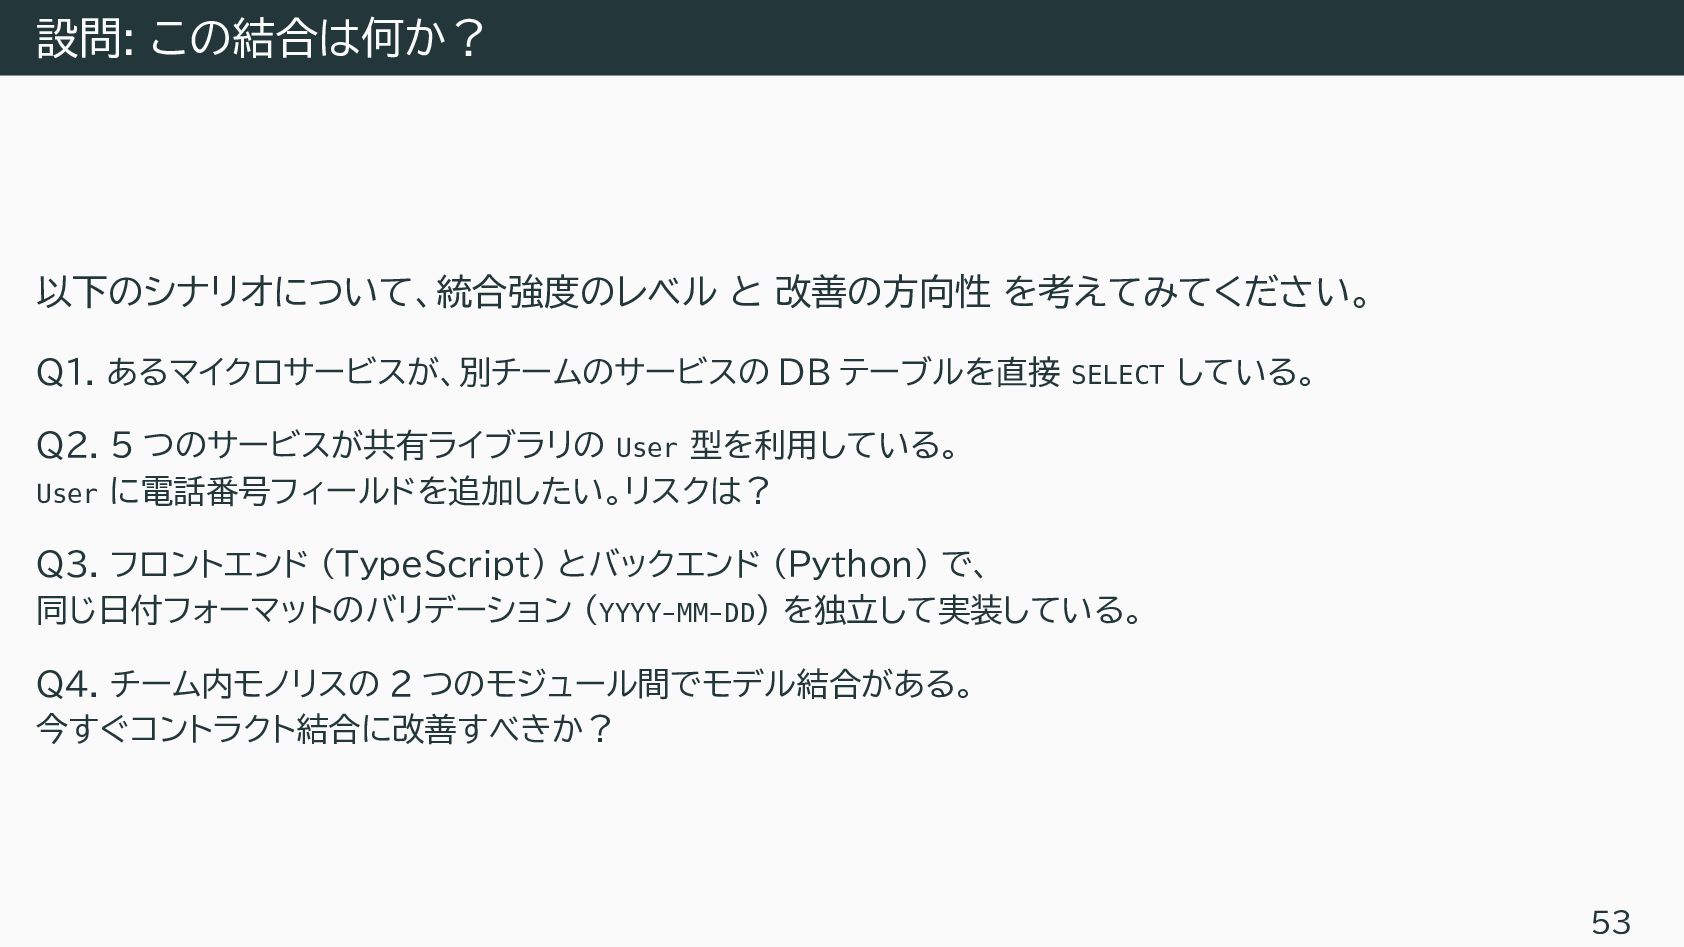Click the Q3. label text
Viewport: 1684px width, 947px height.
pos(67,564)
